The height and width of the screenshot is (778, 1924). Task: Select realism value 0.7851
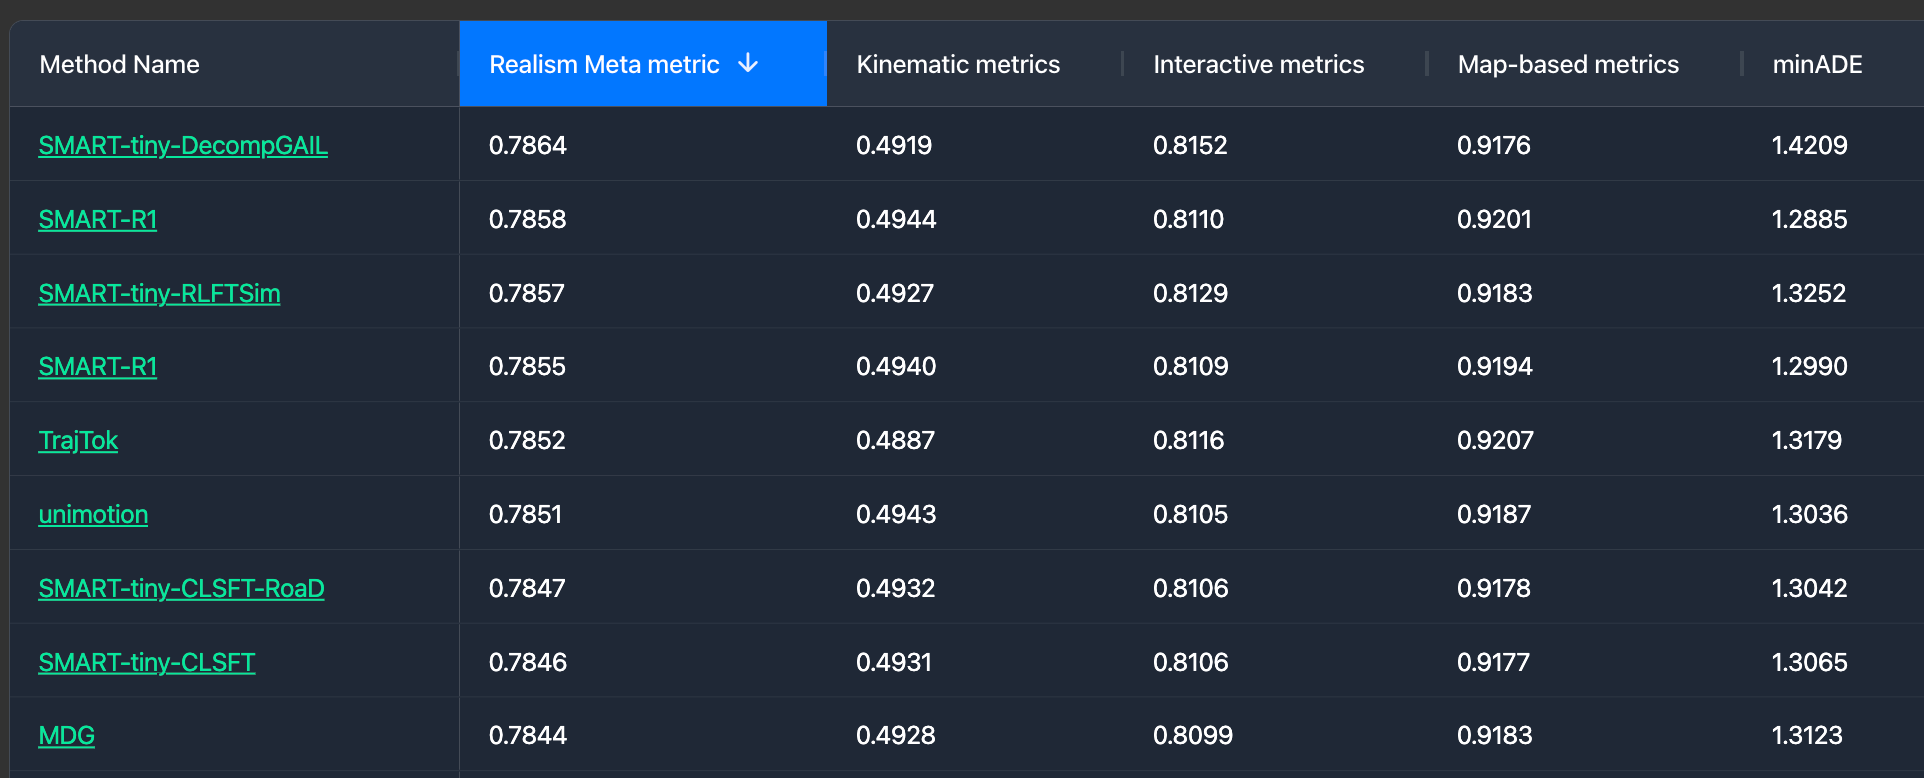[525, 515]
